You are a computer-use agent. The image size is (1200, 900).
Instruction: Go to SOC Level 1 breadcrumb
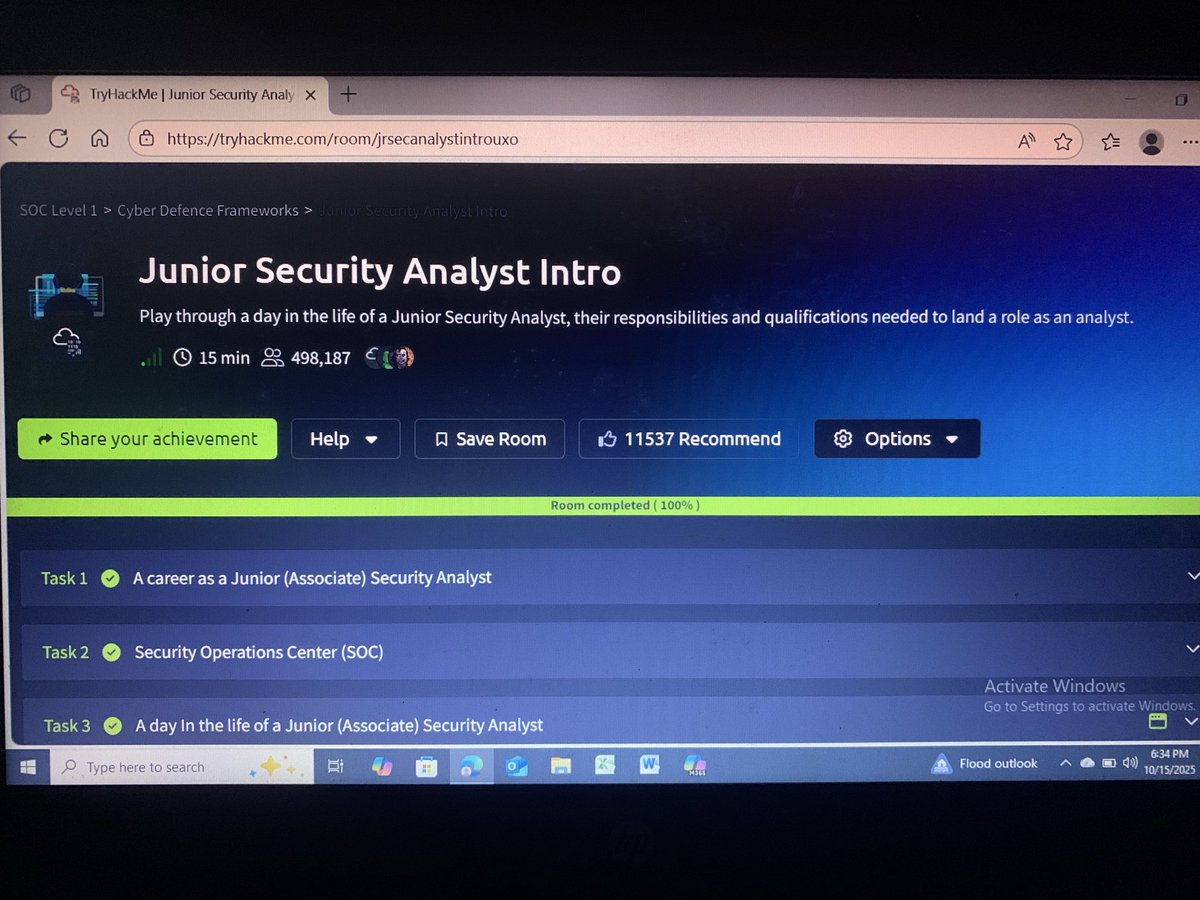[x=59, y=210]
